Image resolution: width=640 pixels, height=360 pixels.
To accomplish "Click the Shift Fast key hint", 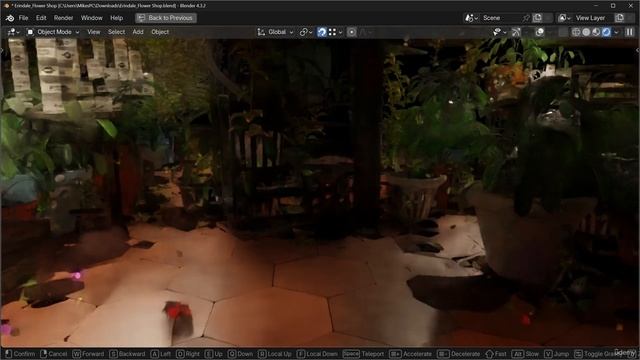I will click(x=496, y=354).
